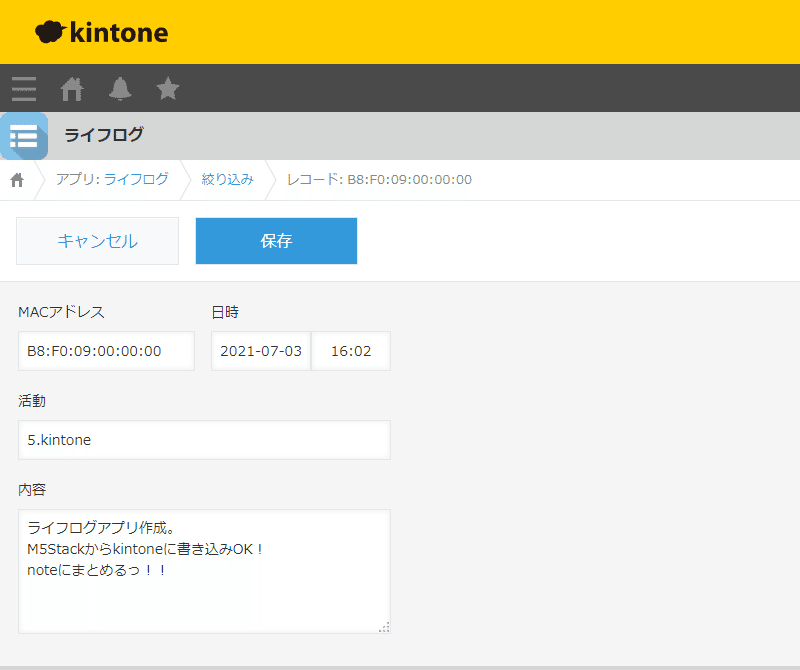Open the hamburger menu icon
800x670 pixels.
[x=24, y=89]
